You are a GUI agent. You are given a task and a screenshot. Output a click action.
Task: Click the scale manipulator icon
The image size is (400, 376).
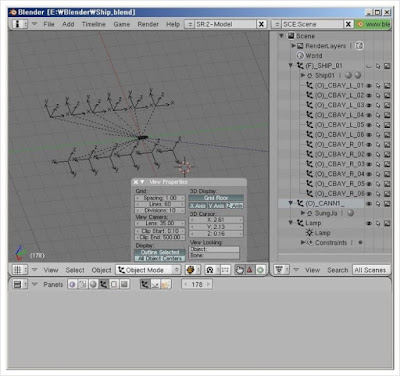pyautogui.click(x=260, y=270)
